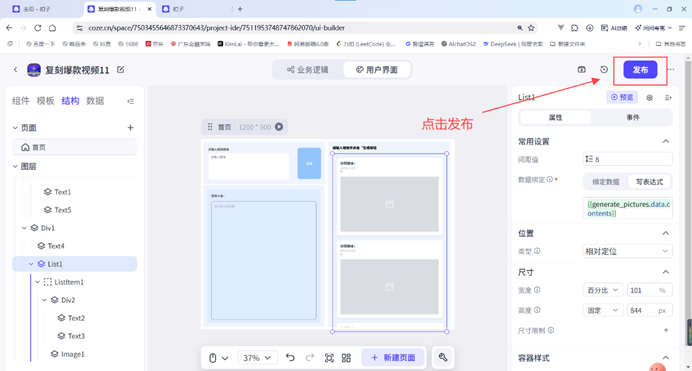Add a new page with the plus icon

[x=130, y=128]
